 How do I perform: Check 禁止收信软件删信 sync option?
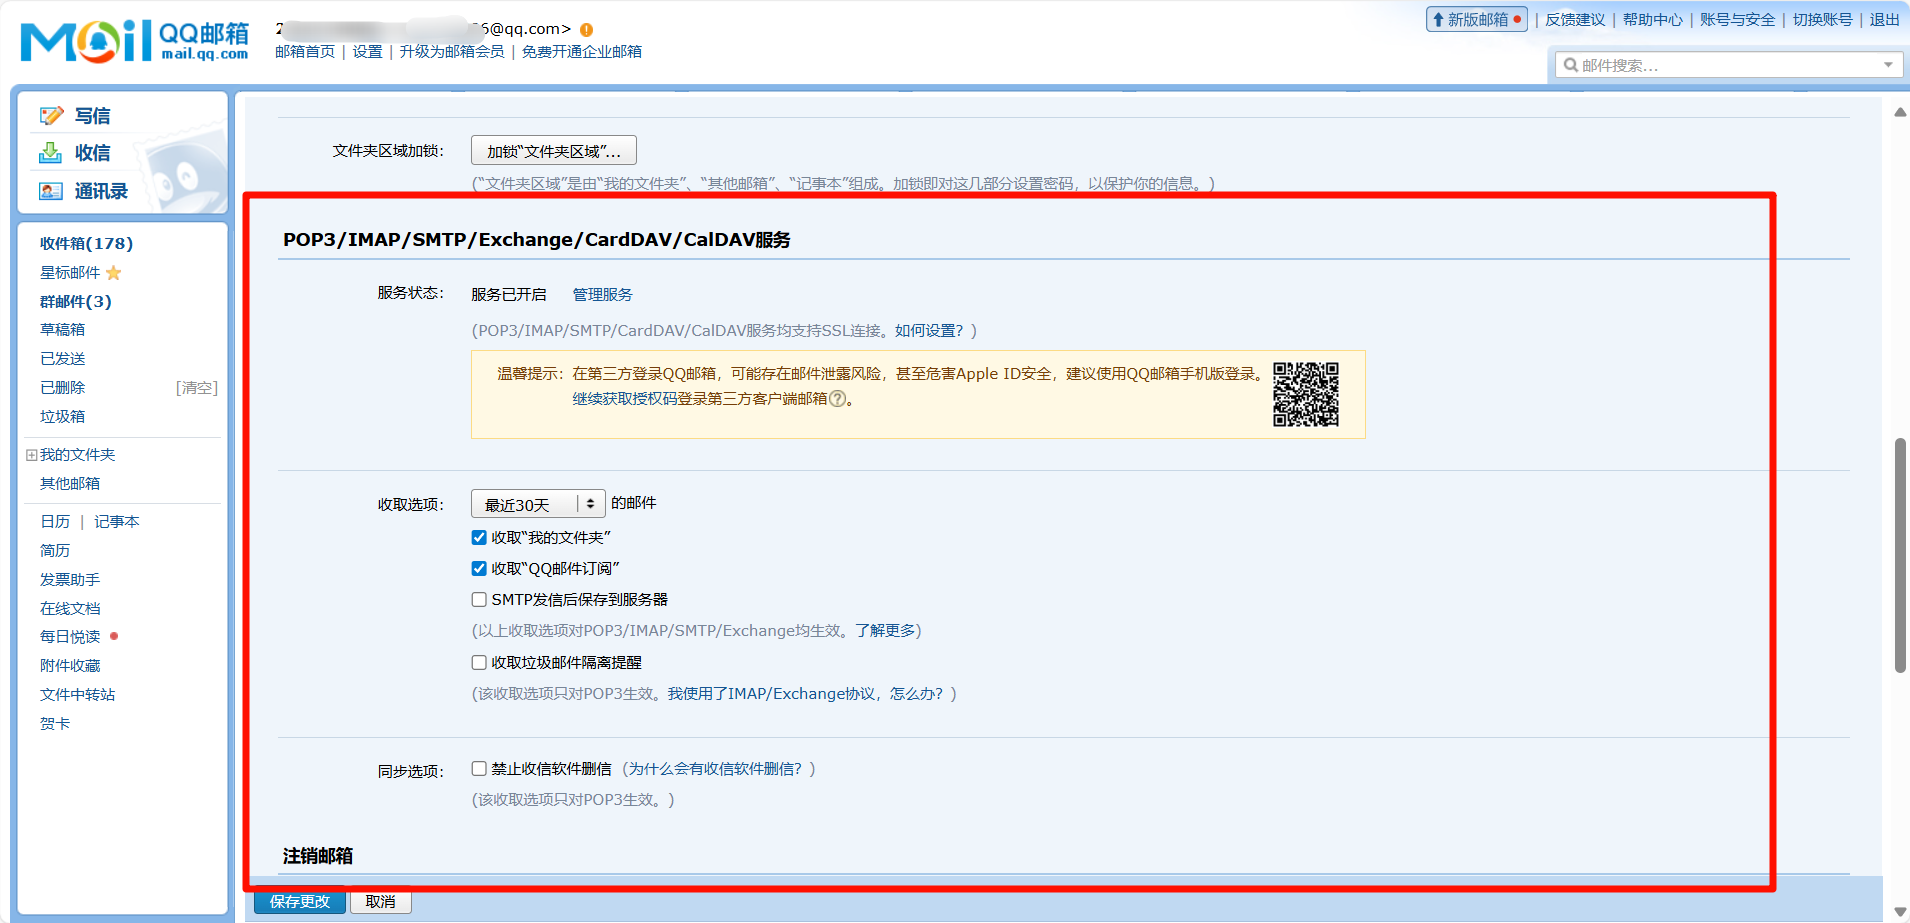tap(479, 768)
